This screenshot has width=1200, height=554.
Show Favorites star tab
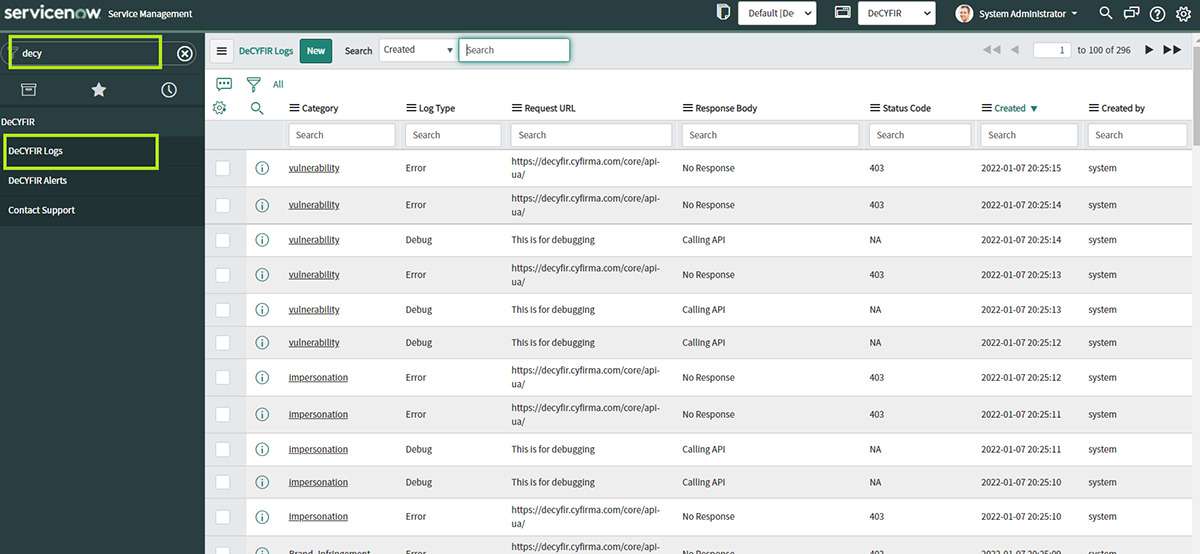(99, 90)
